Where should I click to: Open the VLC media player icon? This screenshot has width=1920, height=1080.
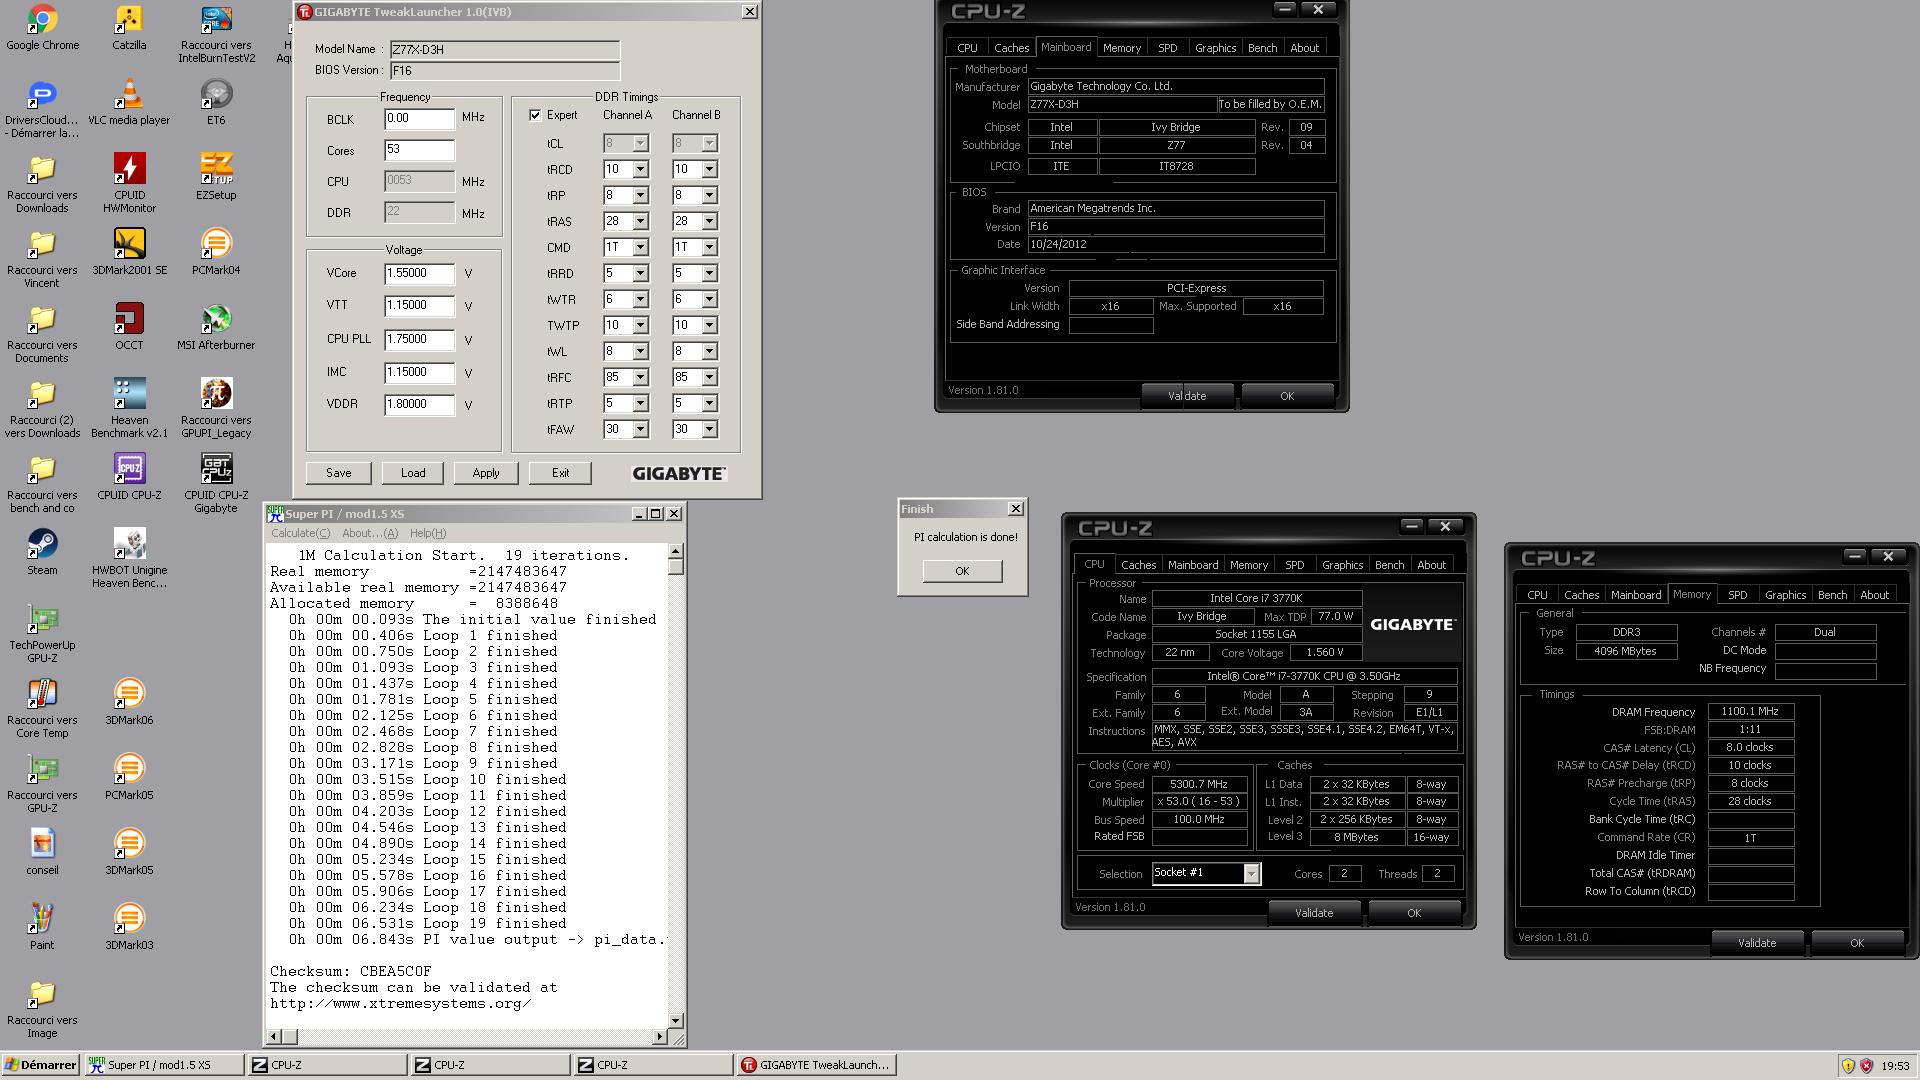pyautogui.click(x=129, y=102)
